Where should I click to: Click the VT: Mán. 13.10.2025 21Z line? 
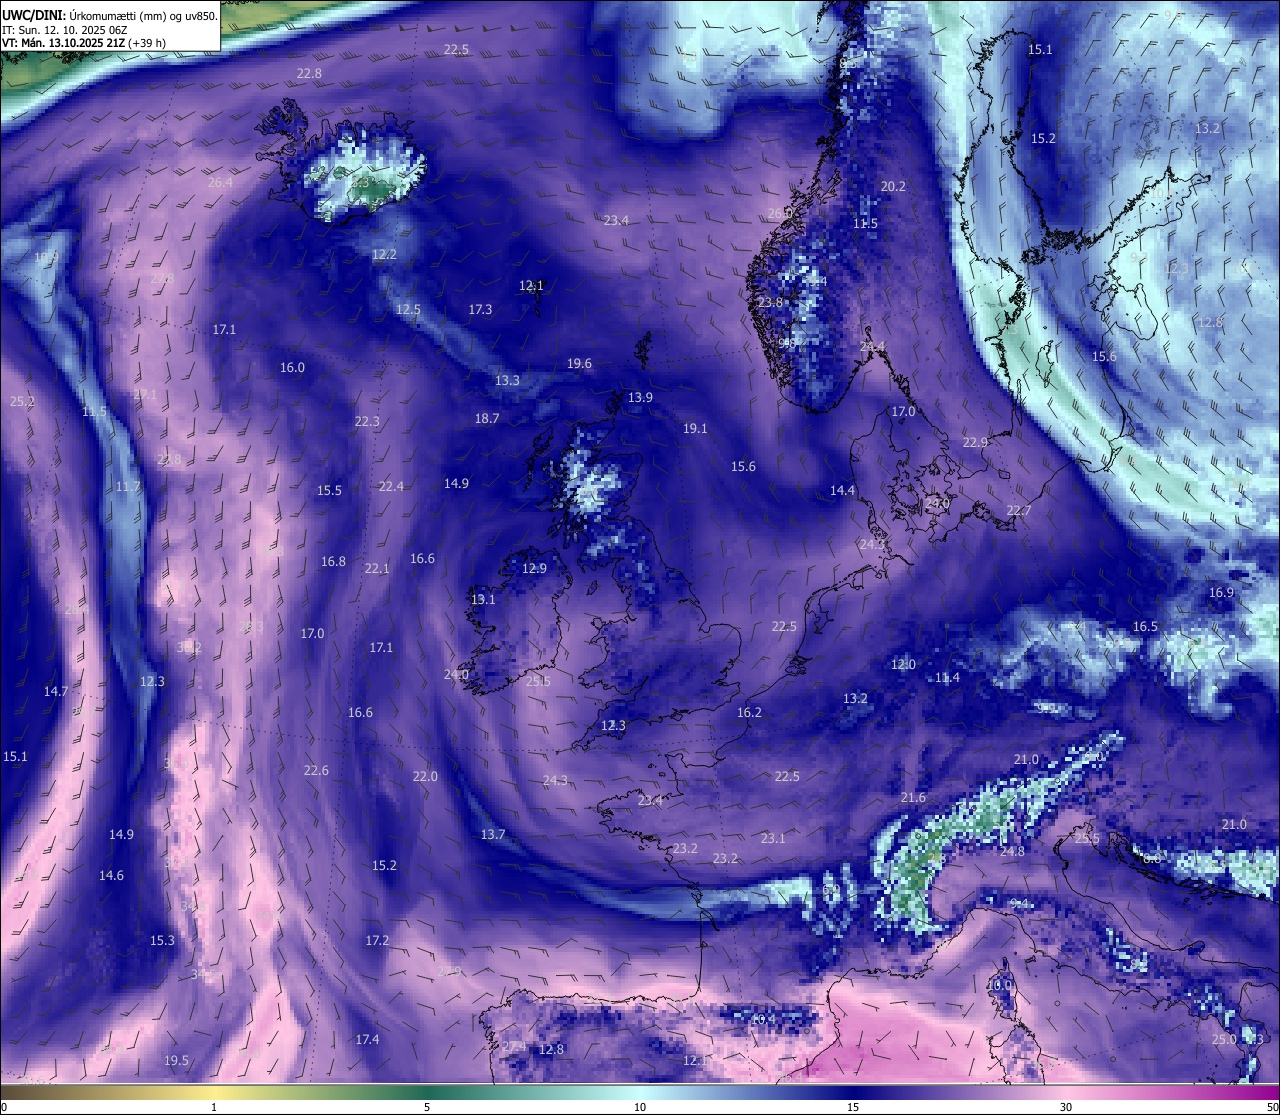point(83,43)
